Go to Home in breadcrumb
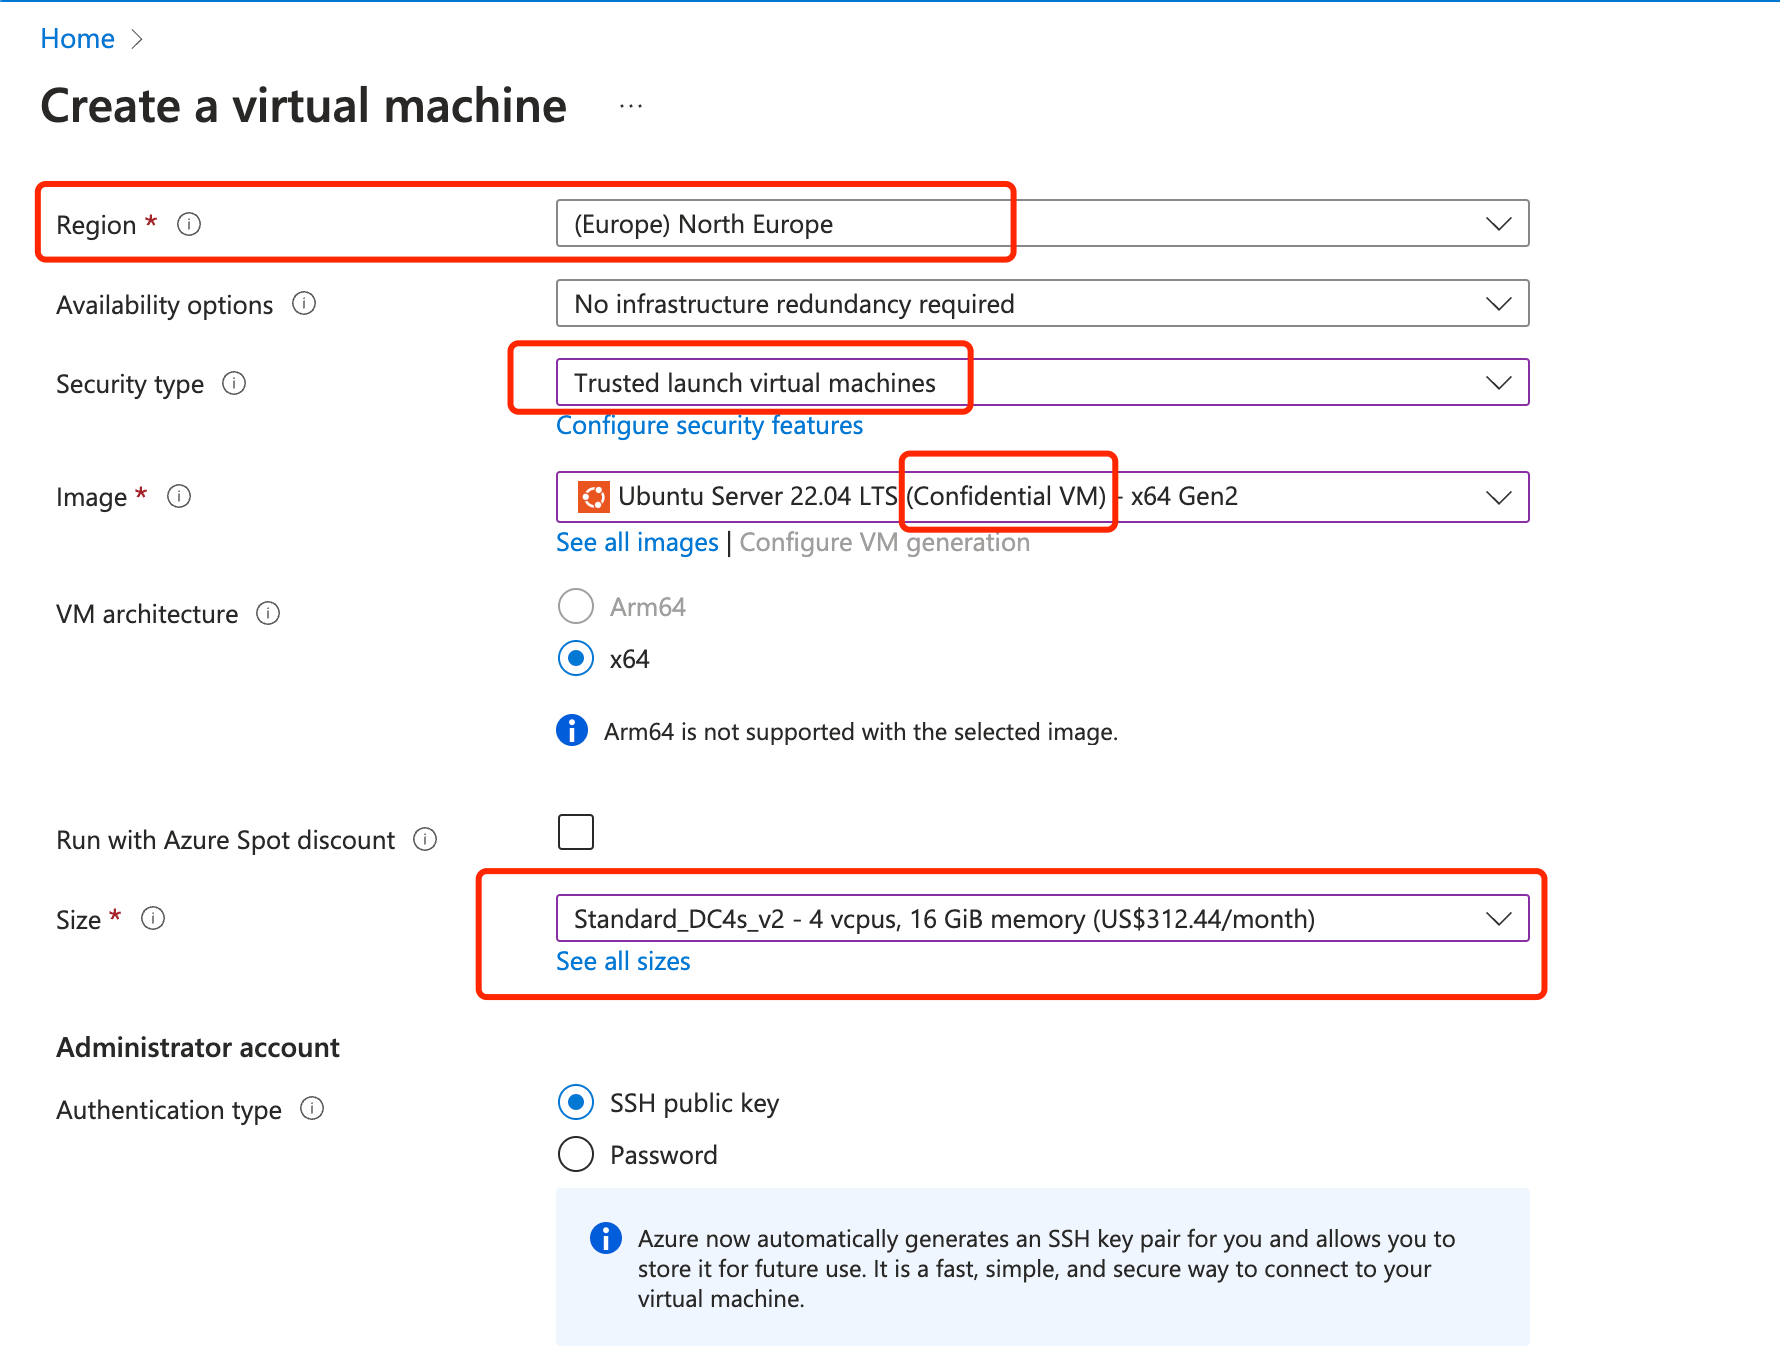The image size is (1780, 1370). (77, 39)
